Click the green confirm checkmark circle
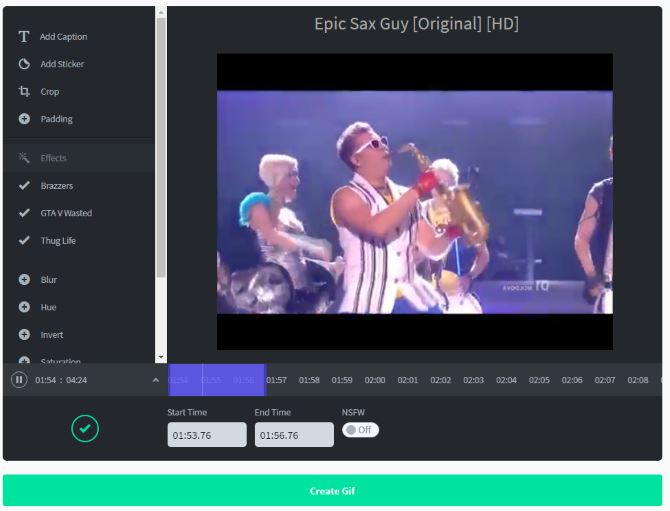670x511 pixels. [85, 428]
